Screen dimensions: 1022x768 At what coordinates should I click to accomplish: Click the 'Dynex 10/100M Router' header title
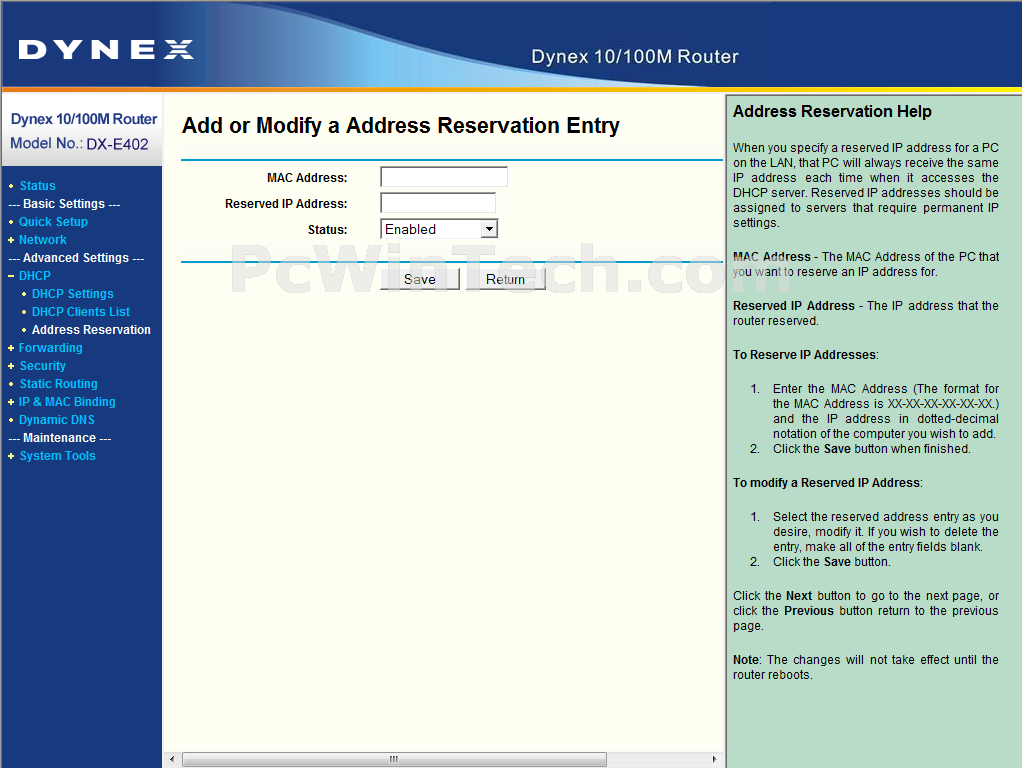(635, 57)
